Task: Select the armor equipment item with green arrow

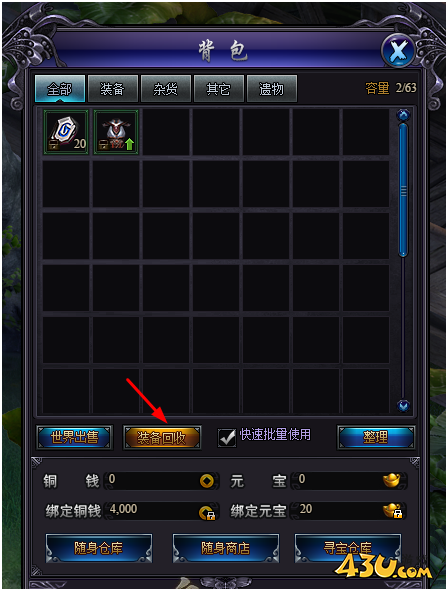Action: coord(116,132)
